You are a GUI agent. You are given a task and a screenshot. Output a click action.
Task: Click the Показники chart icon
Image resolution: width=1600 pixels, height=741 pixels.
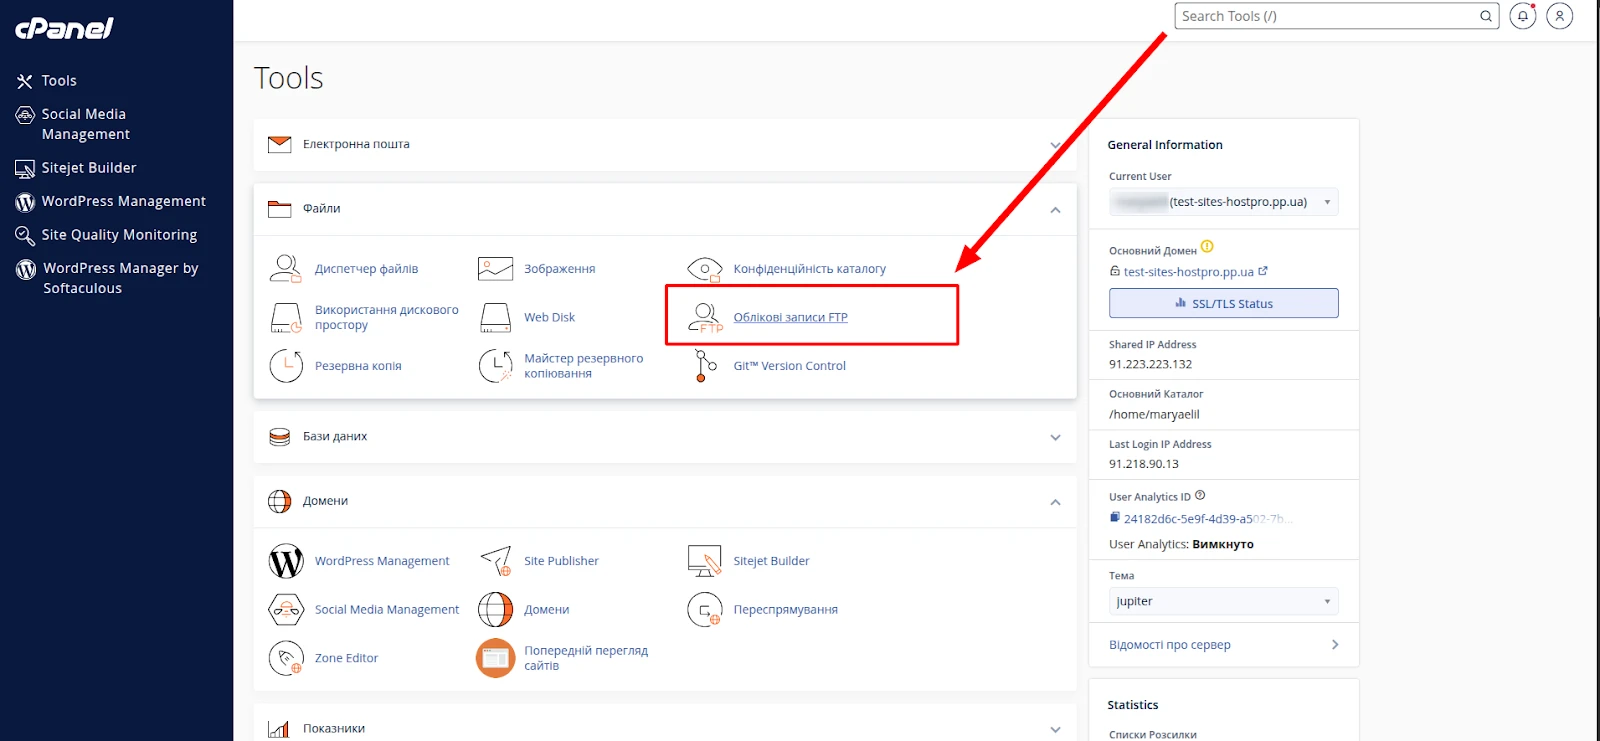point(279,730)
